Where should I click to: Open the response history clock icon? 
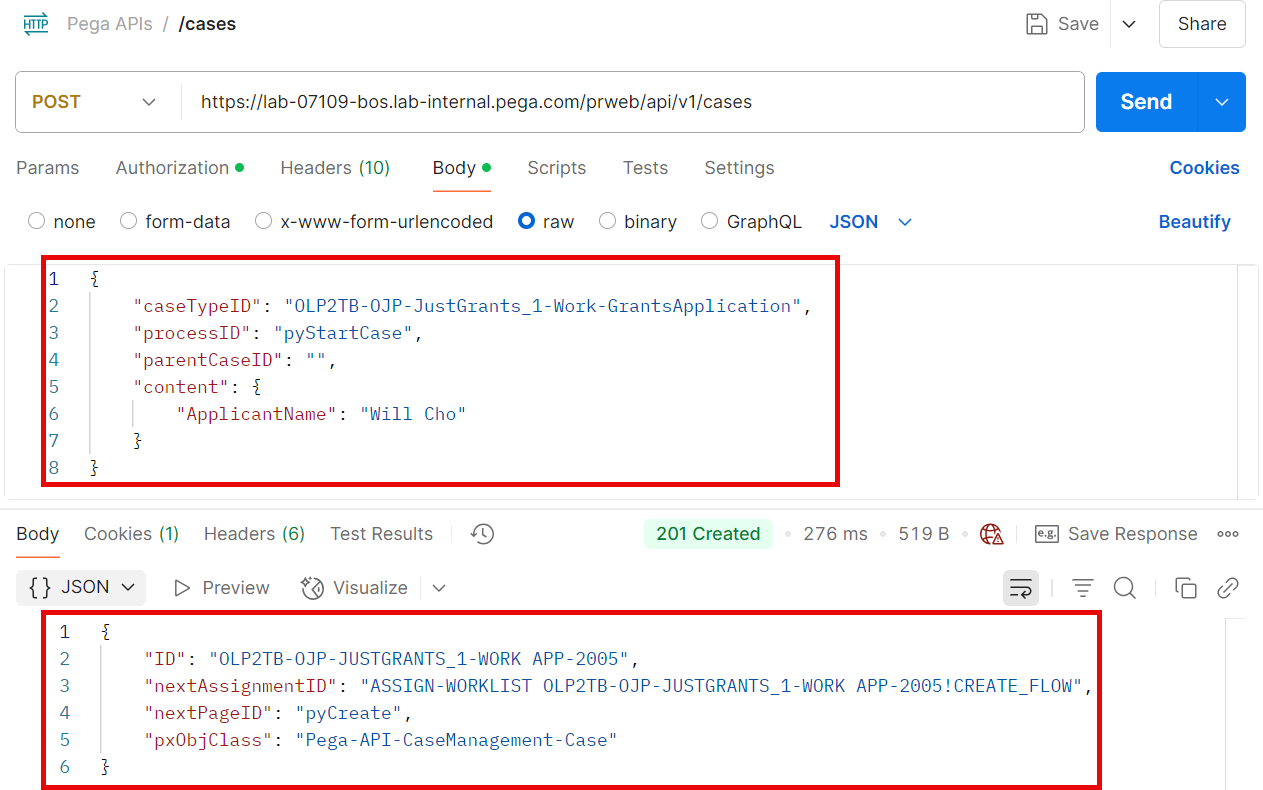tap(482, 534)
